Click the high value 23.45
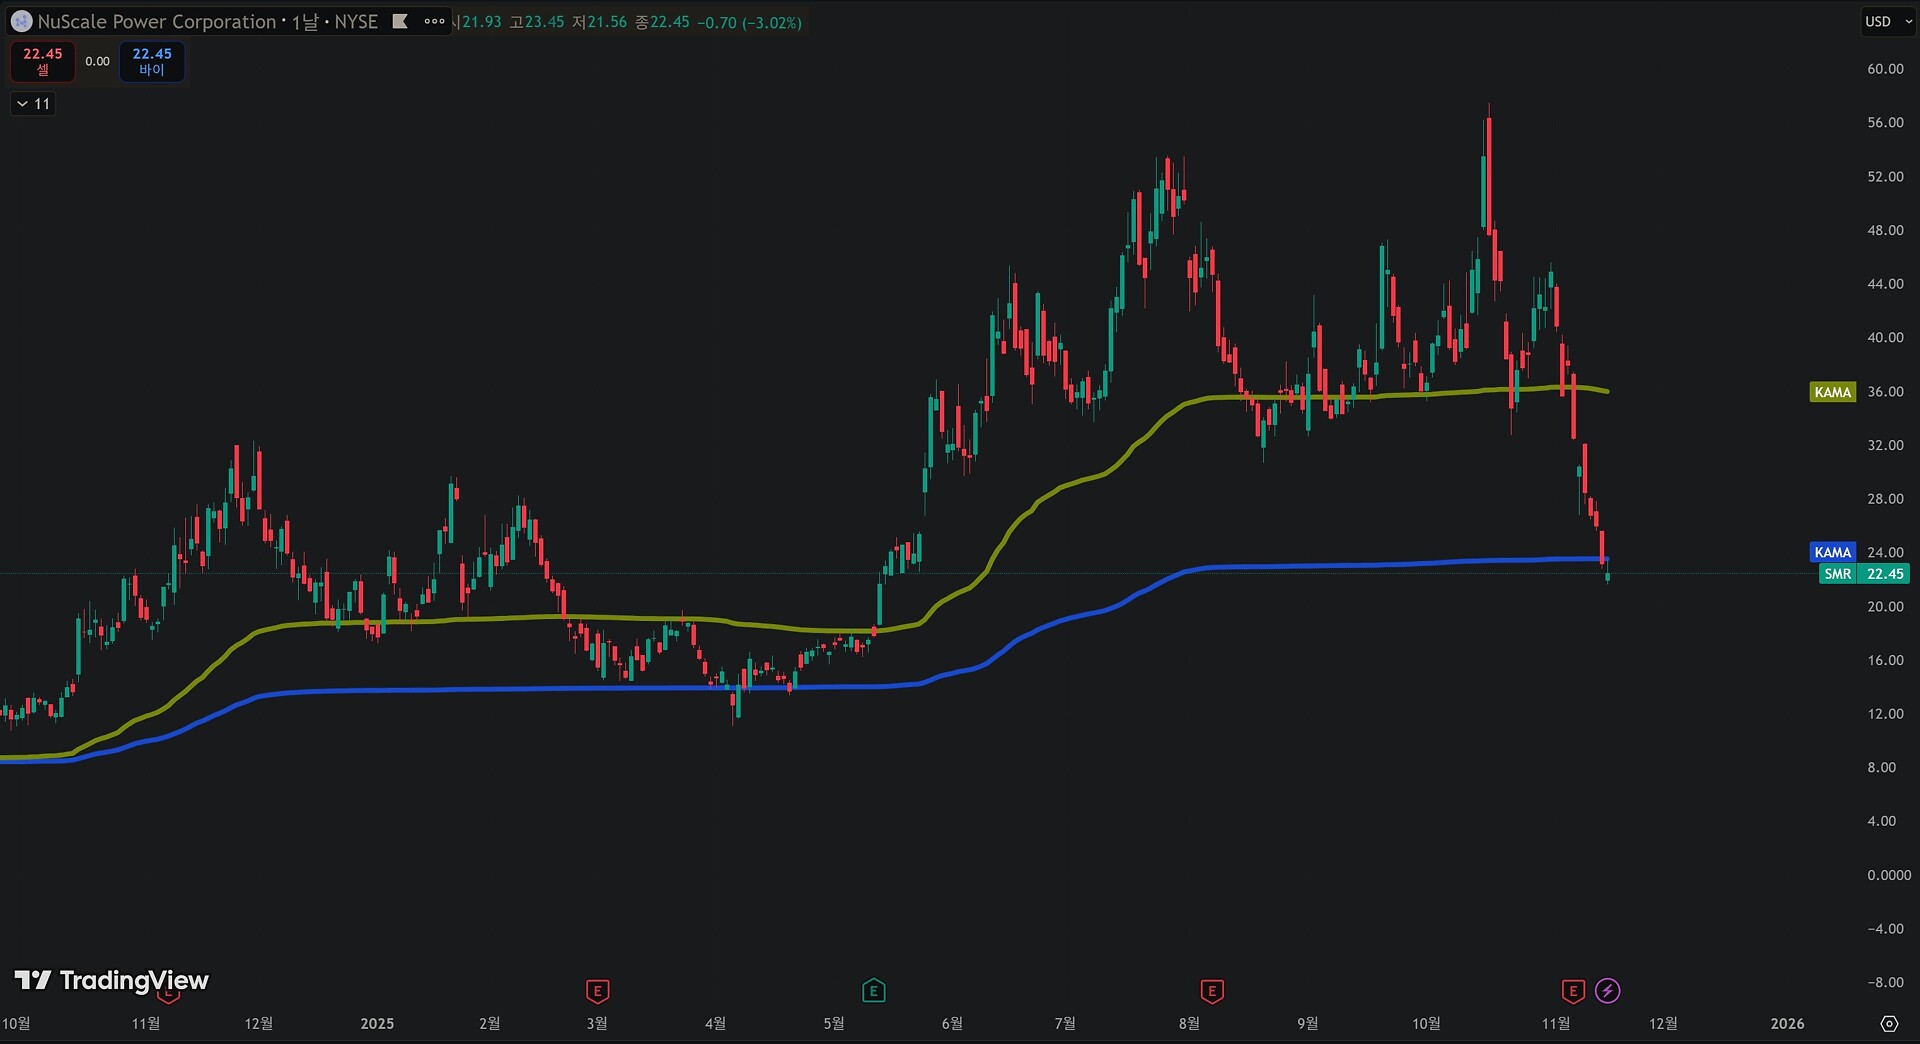The width and height of the screenshot is (1920, 1044). coord(545,22)
